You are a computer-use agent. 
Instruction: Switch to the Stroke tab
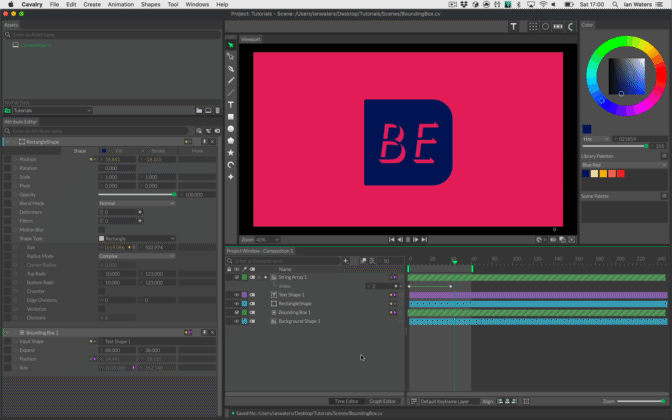[158, 150]
